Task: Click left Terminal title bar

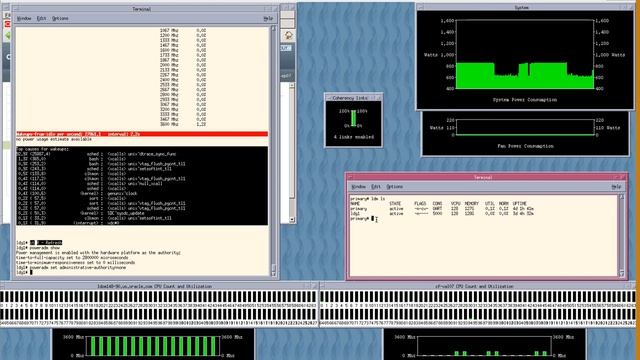Action: [x=142, y=9]
